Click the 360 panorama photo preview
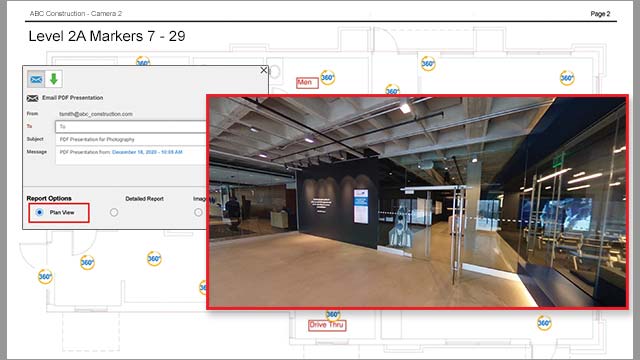This screenshot has height=360, width=640. 417,202
